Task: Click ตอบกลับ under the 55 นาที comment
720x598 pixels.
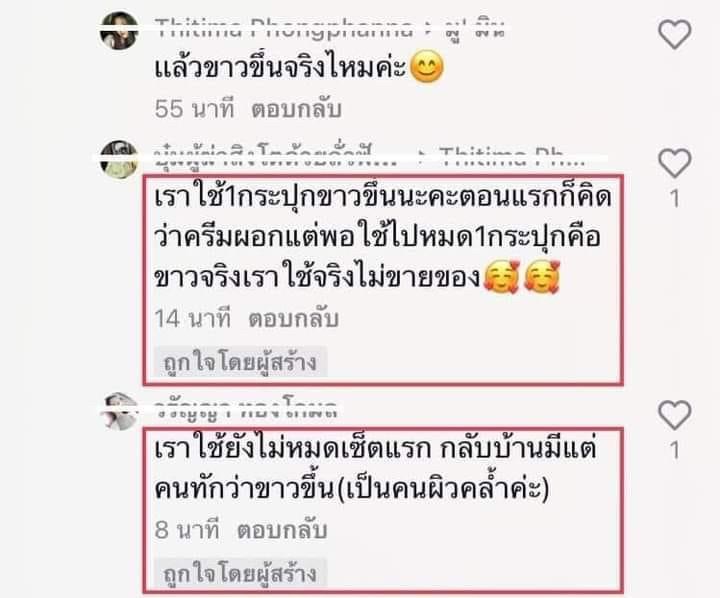Action: 296,109
